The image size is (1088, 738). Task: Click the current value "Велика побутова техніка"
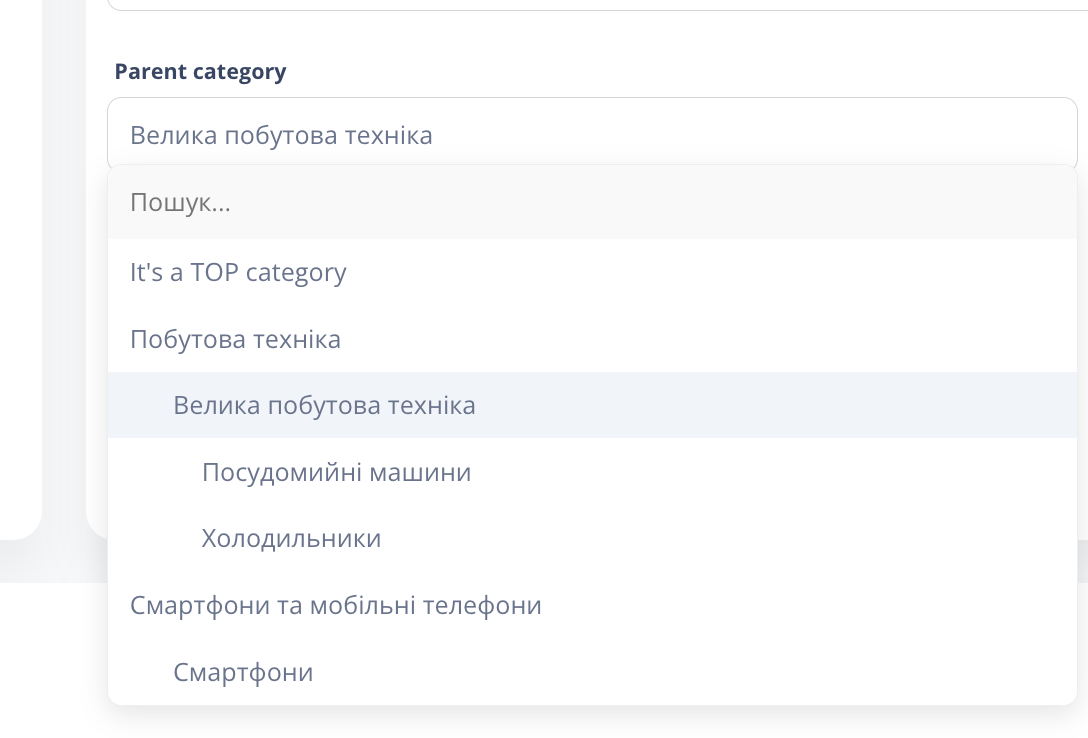tap(283, 134)
